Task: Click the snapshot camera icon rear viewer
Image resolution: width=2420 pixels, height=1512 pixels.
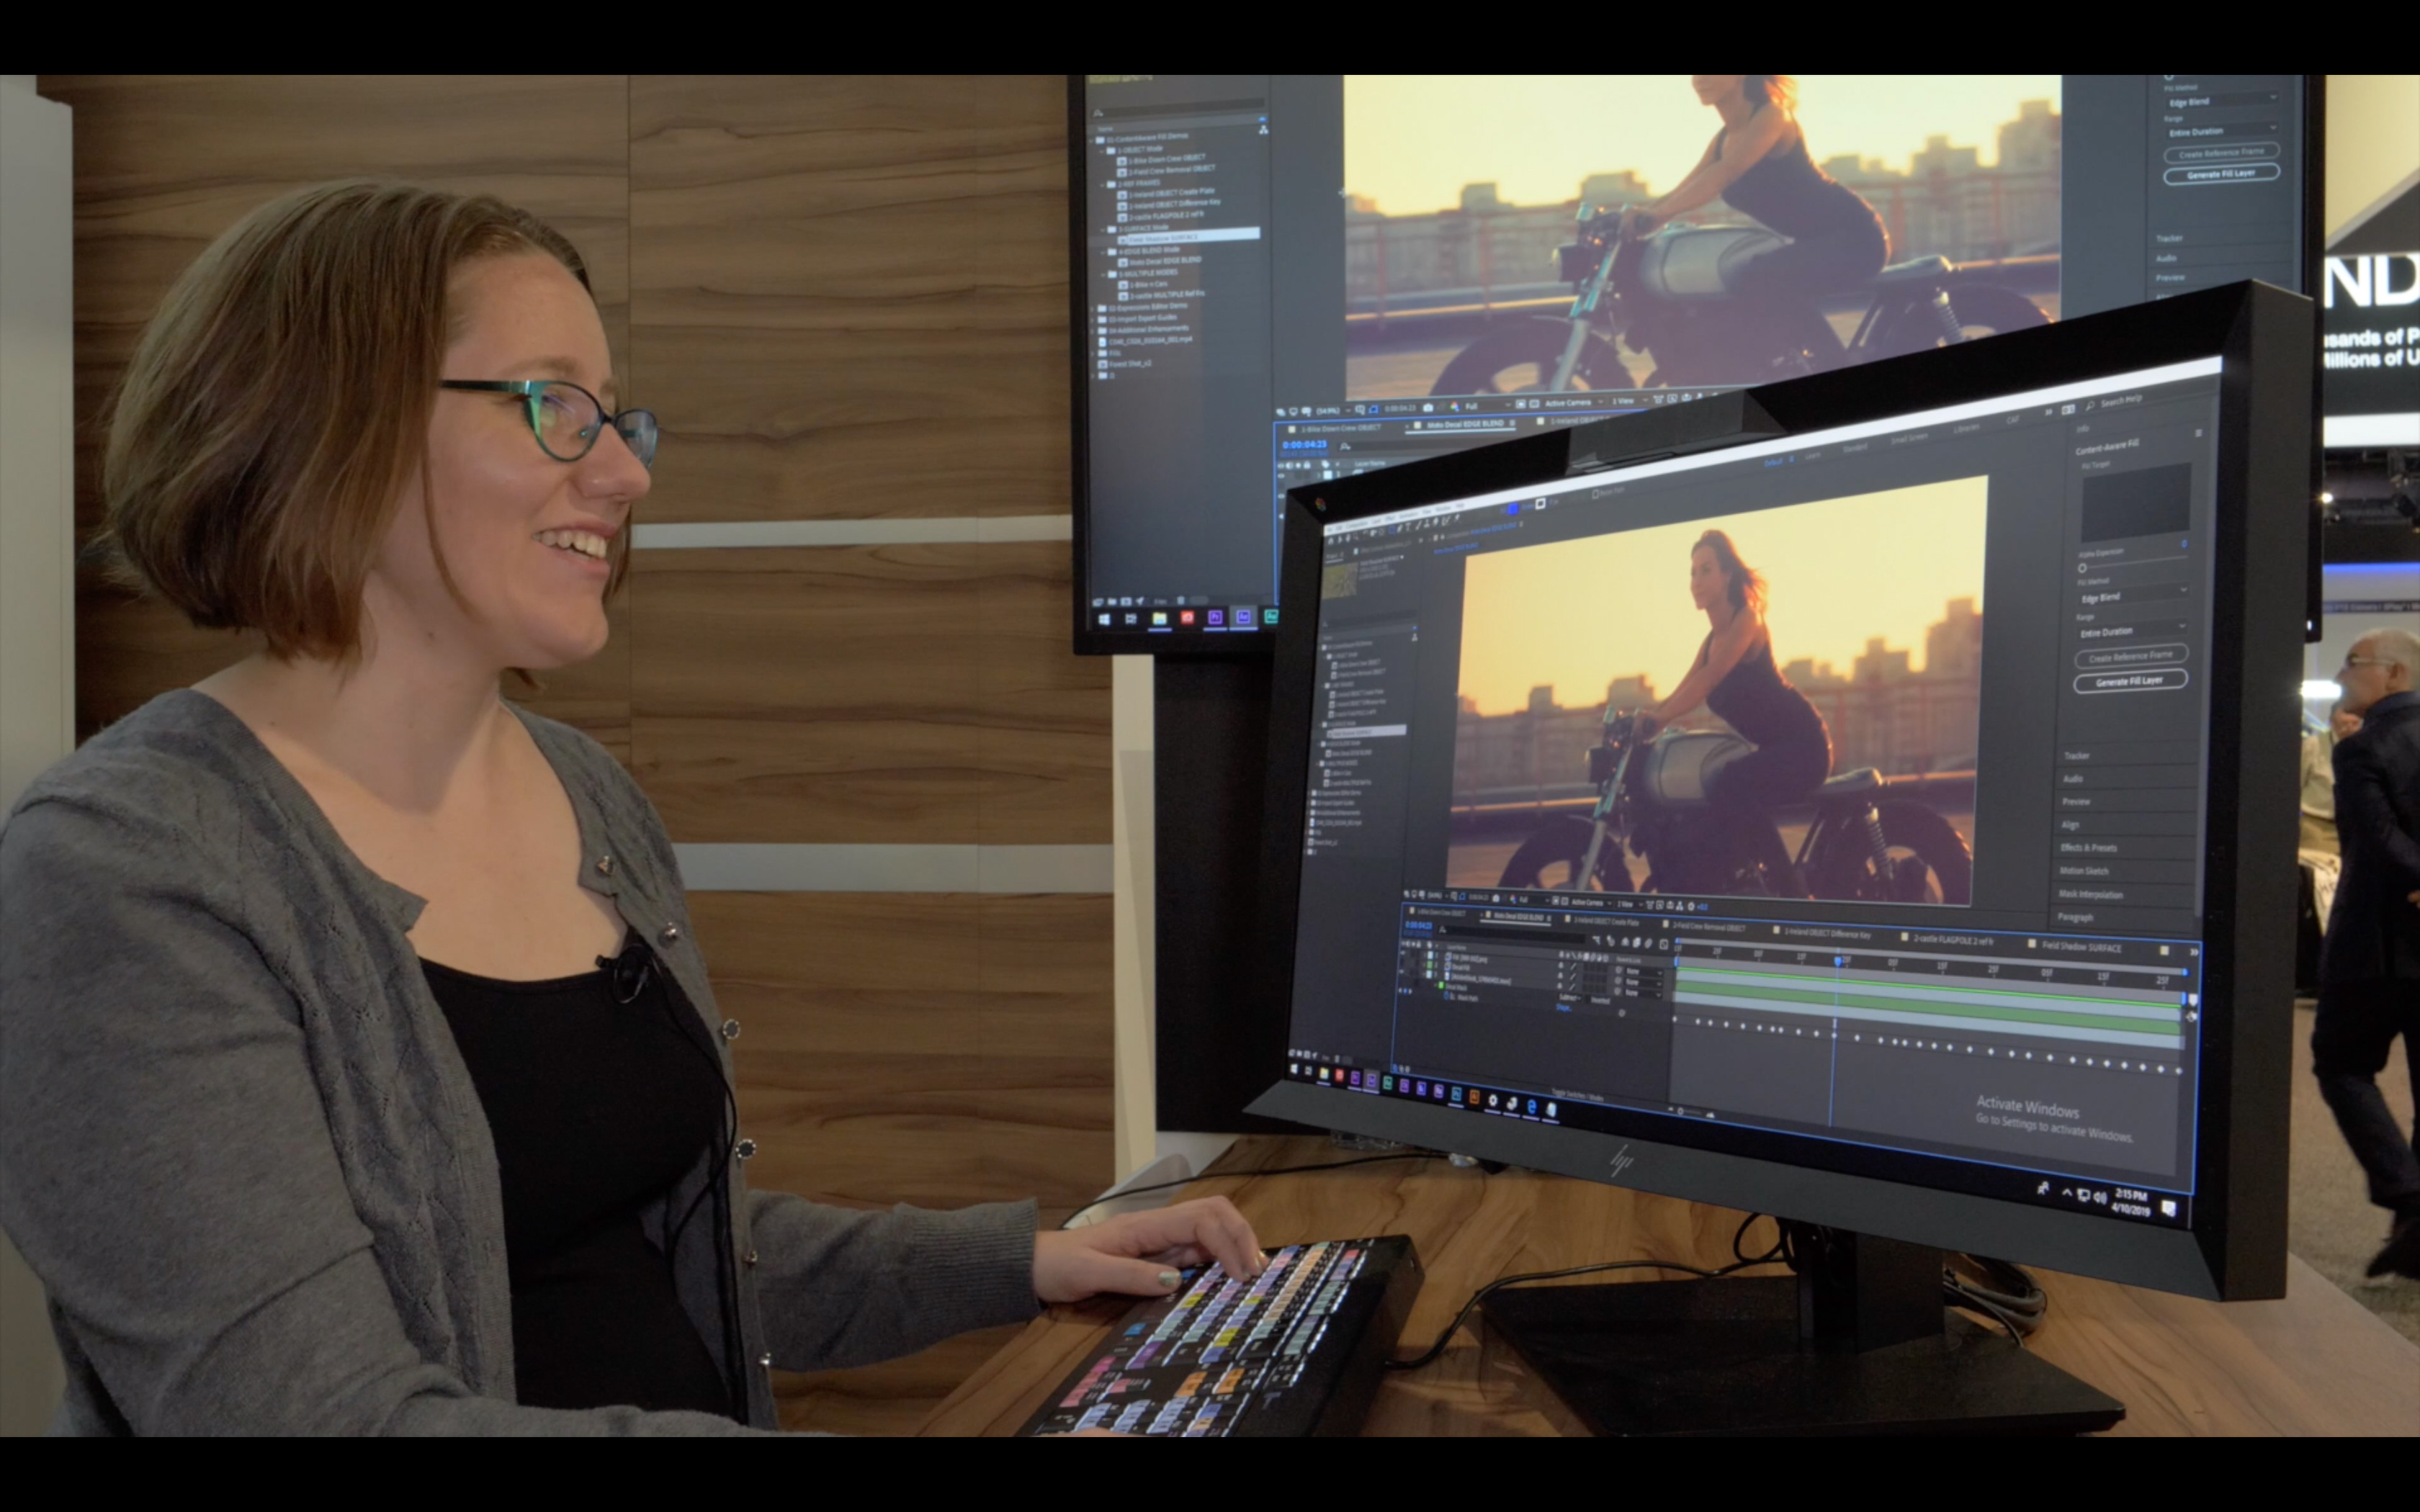Action: 1428,407
